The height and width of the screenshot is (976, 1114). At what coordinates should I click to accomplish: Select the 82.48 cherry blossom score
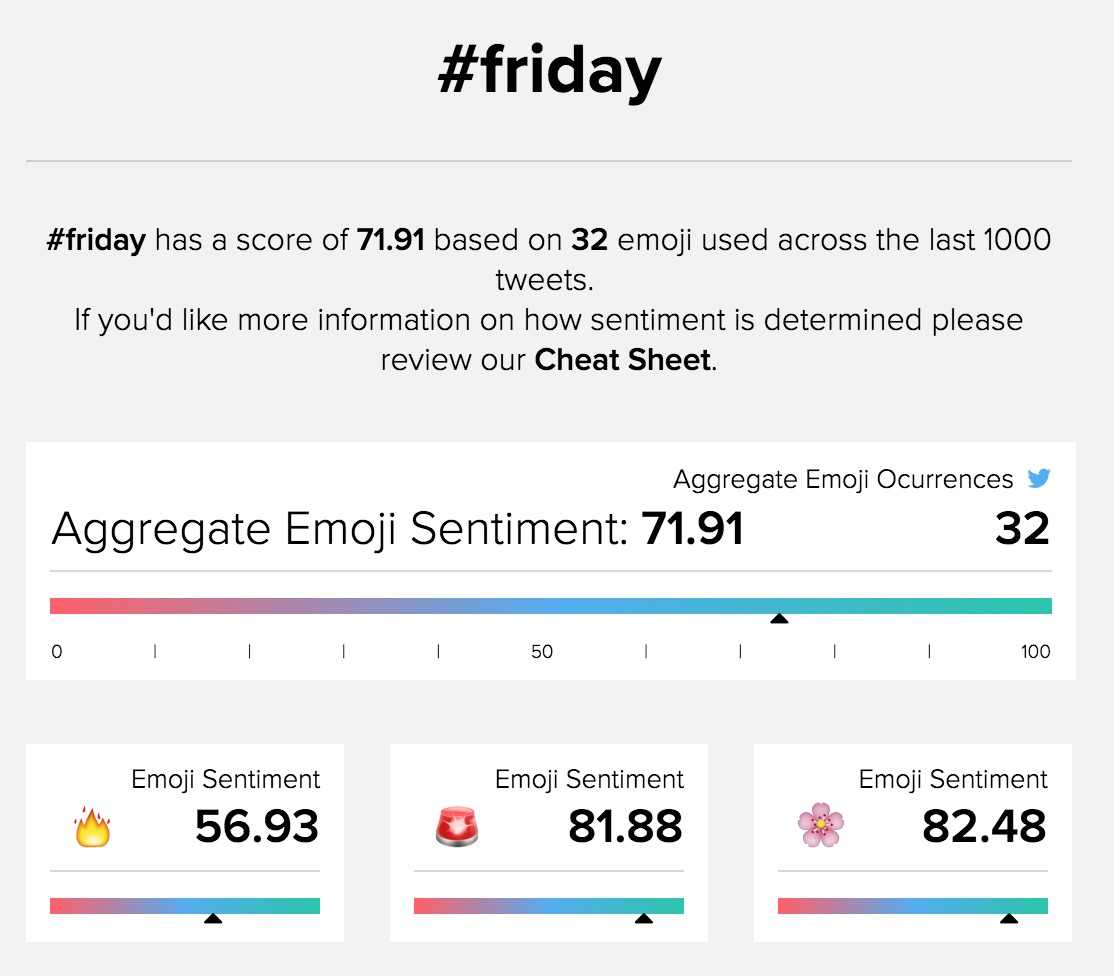coord(984,827)
